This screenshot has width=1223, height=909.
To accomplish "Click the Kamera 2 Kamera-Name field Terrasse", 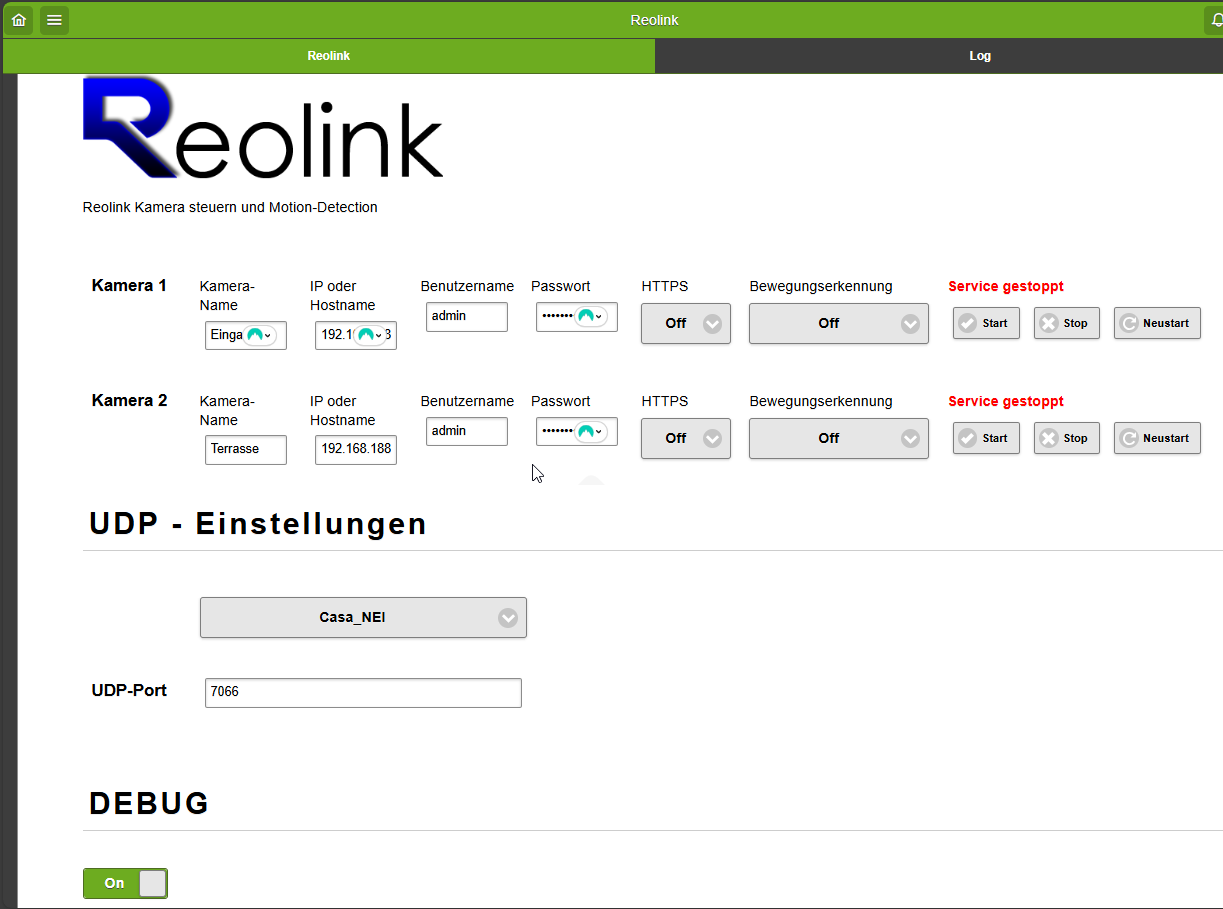I will 246,450.
